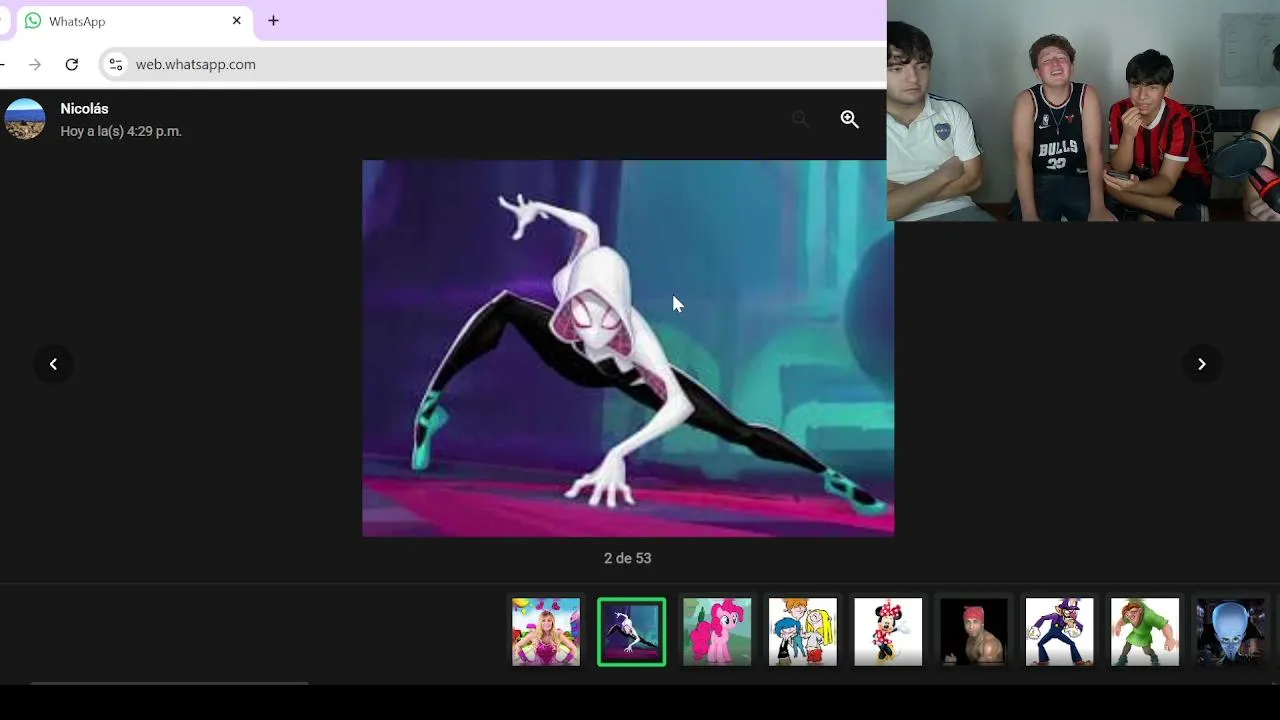Go to the next image arrow
Viewport: 1280px width, 720px height.
1202,364
